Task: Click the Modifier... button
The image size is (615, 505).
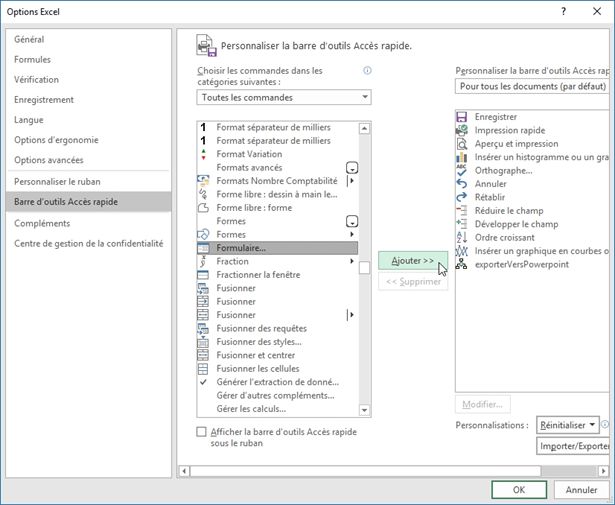Action: point(482,404)
